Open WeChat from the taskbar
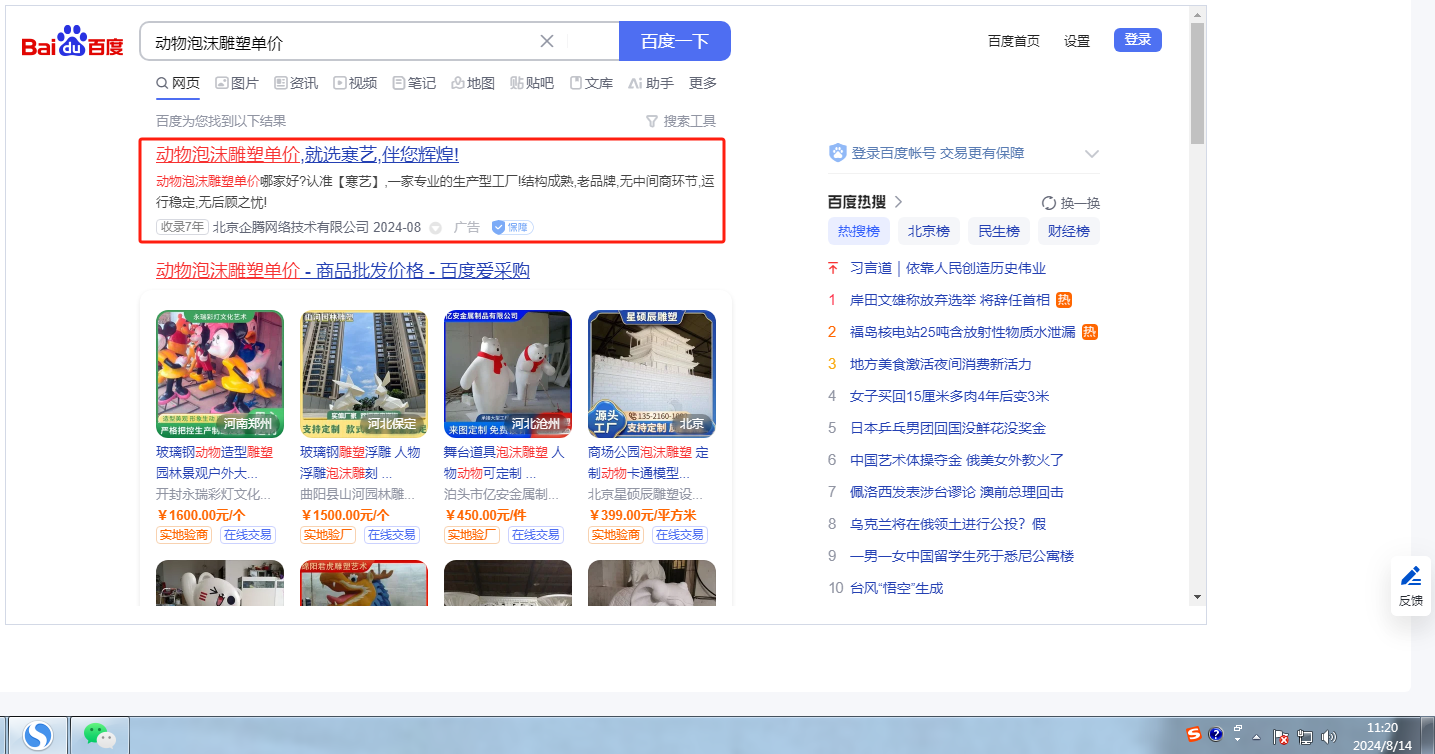This screenshot has width=1435, height=754. click(99, 736)
